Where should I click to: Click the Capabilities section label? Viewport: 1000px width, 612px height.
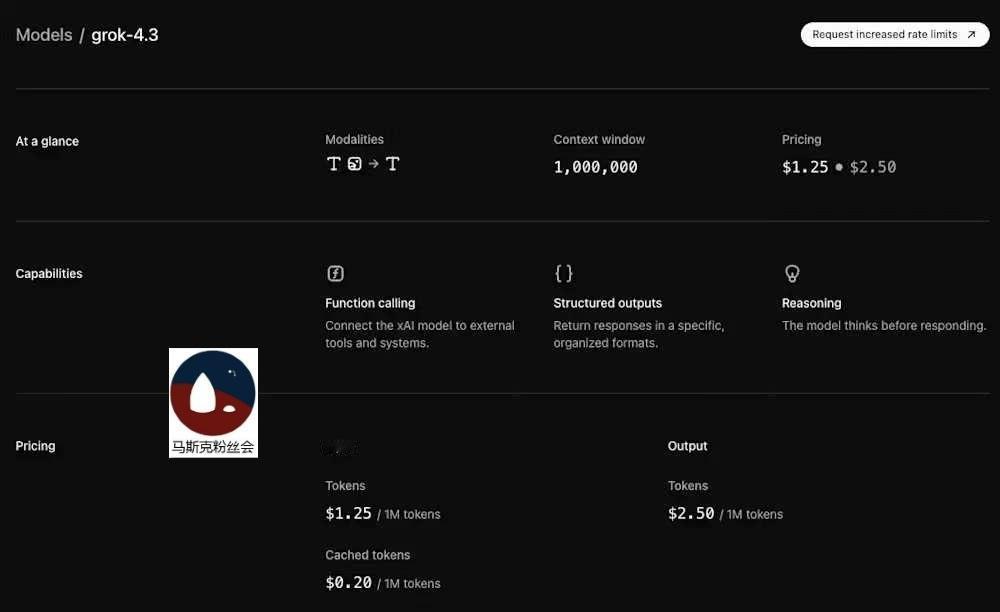(49, 273)
